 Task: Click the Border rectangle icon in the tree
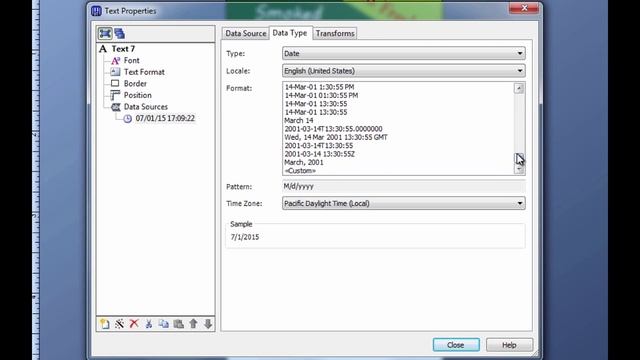115,83
